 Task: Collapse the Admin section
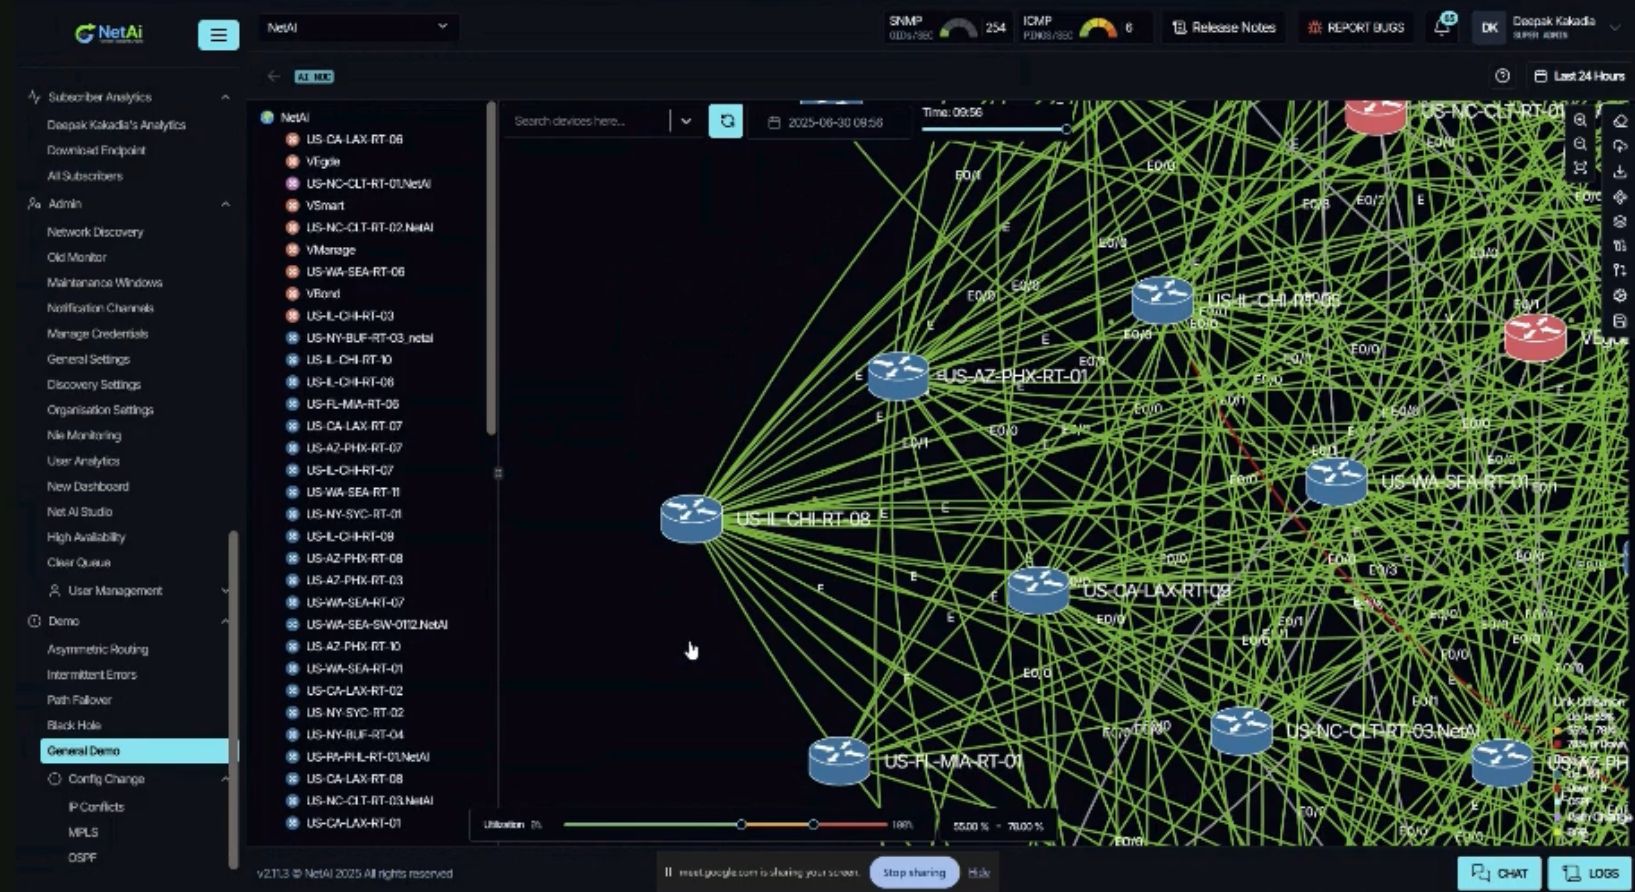click(225, 204)
